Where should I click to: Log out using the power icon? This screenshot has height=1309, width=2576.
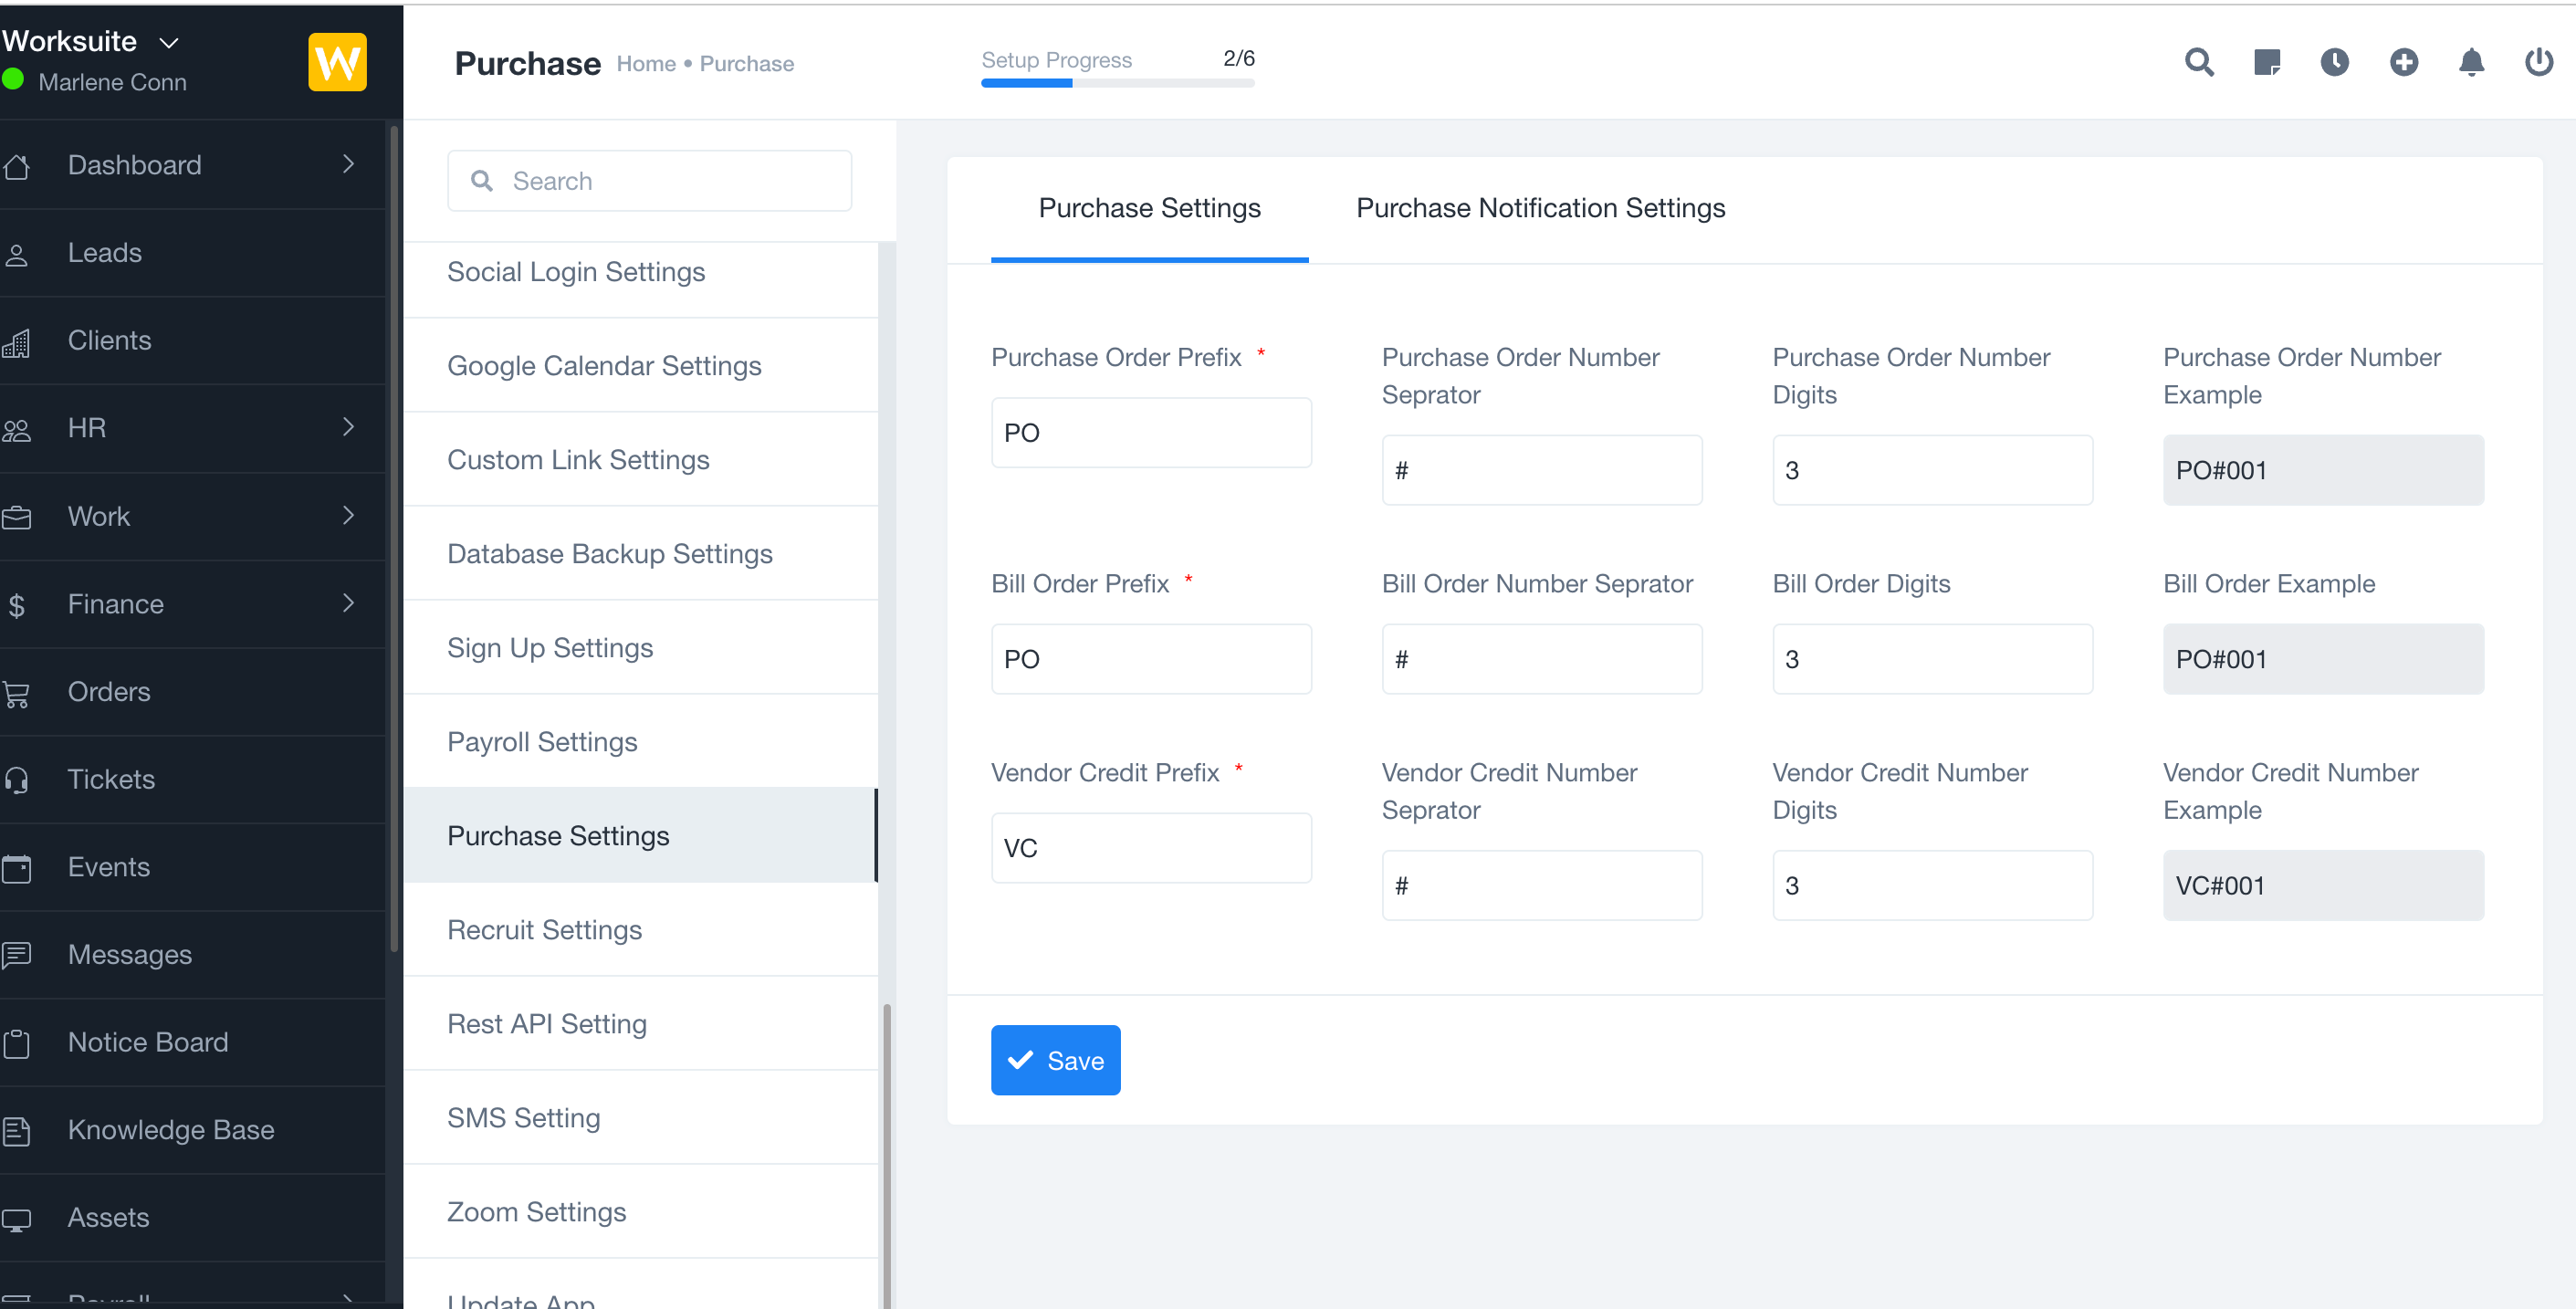click(2539, 62)
